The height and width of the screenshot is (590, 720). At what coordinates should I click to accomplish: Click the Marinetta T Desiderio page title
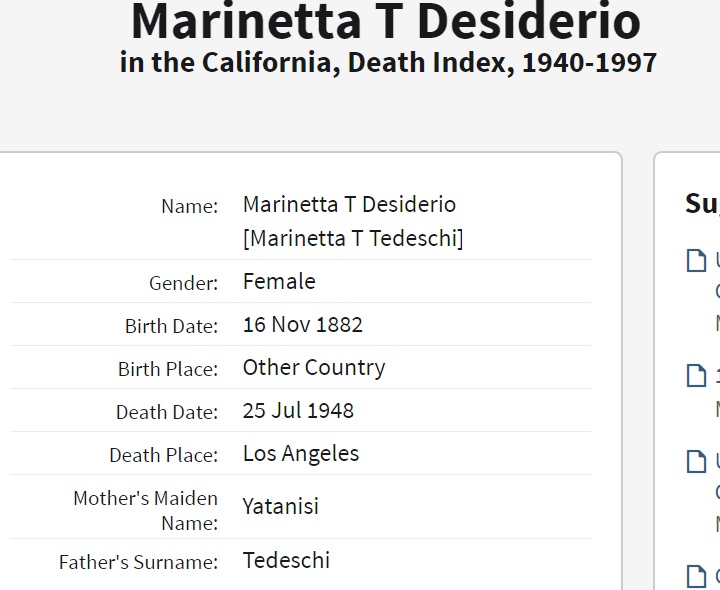point(386,22)
